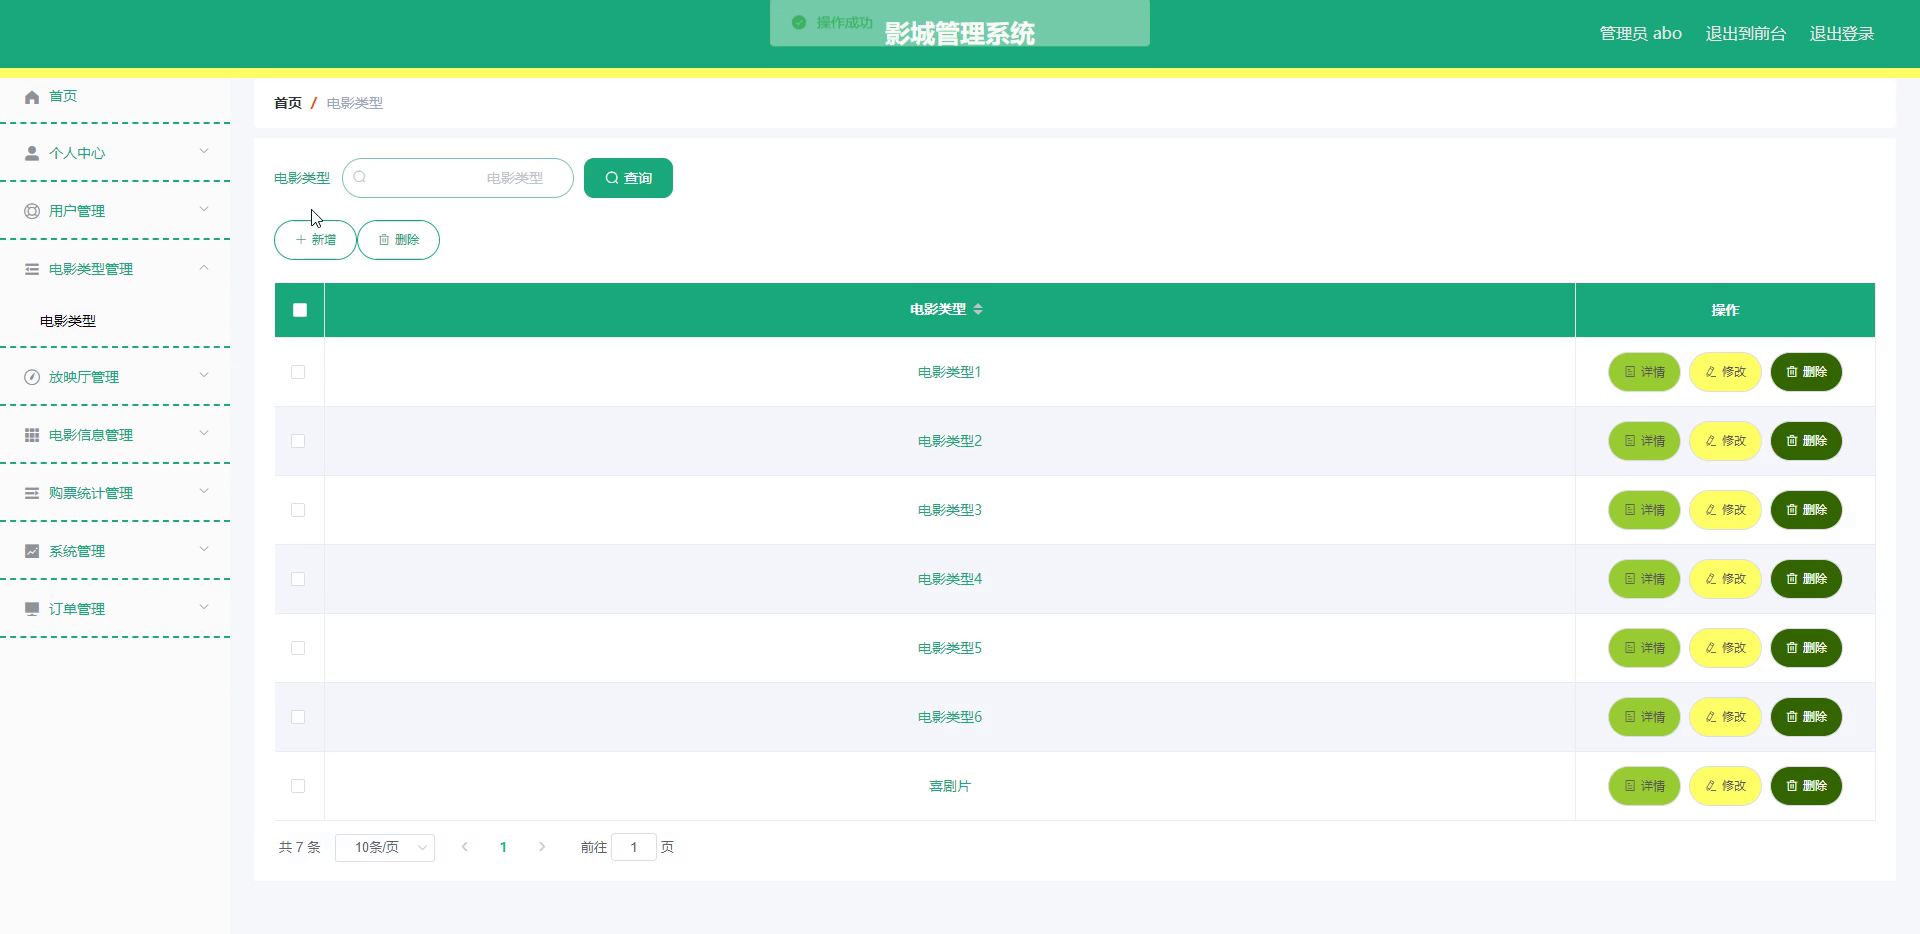Viewport: 1920px width, 934px height.
Task: Check the row for 电影类型2
Action: point(298,441)
